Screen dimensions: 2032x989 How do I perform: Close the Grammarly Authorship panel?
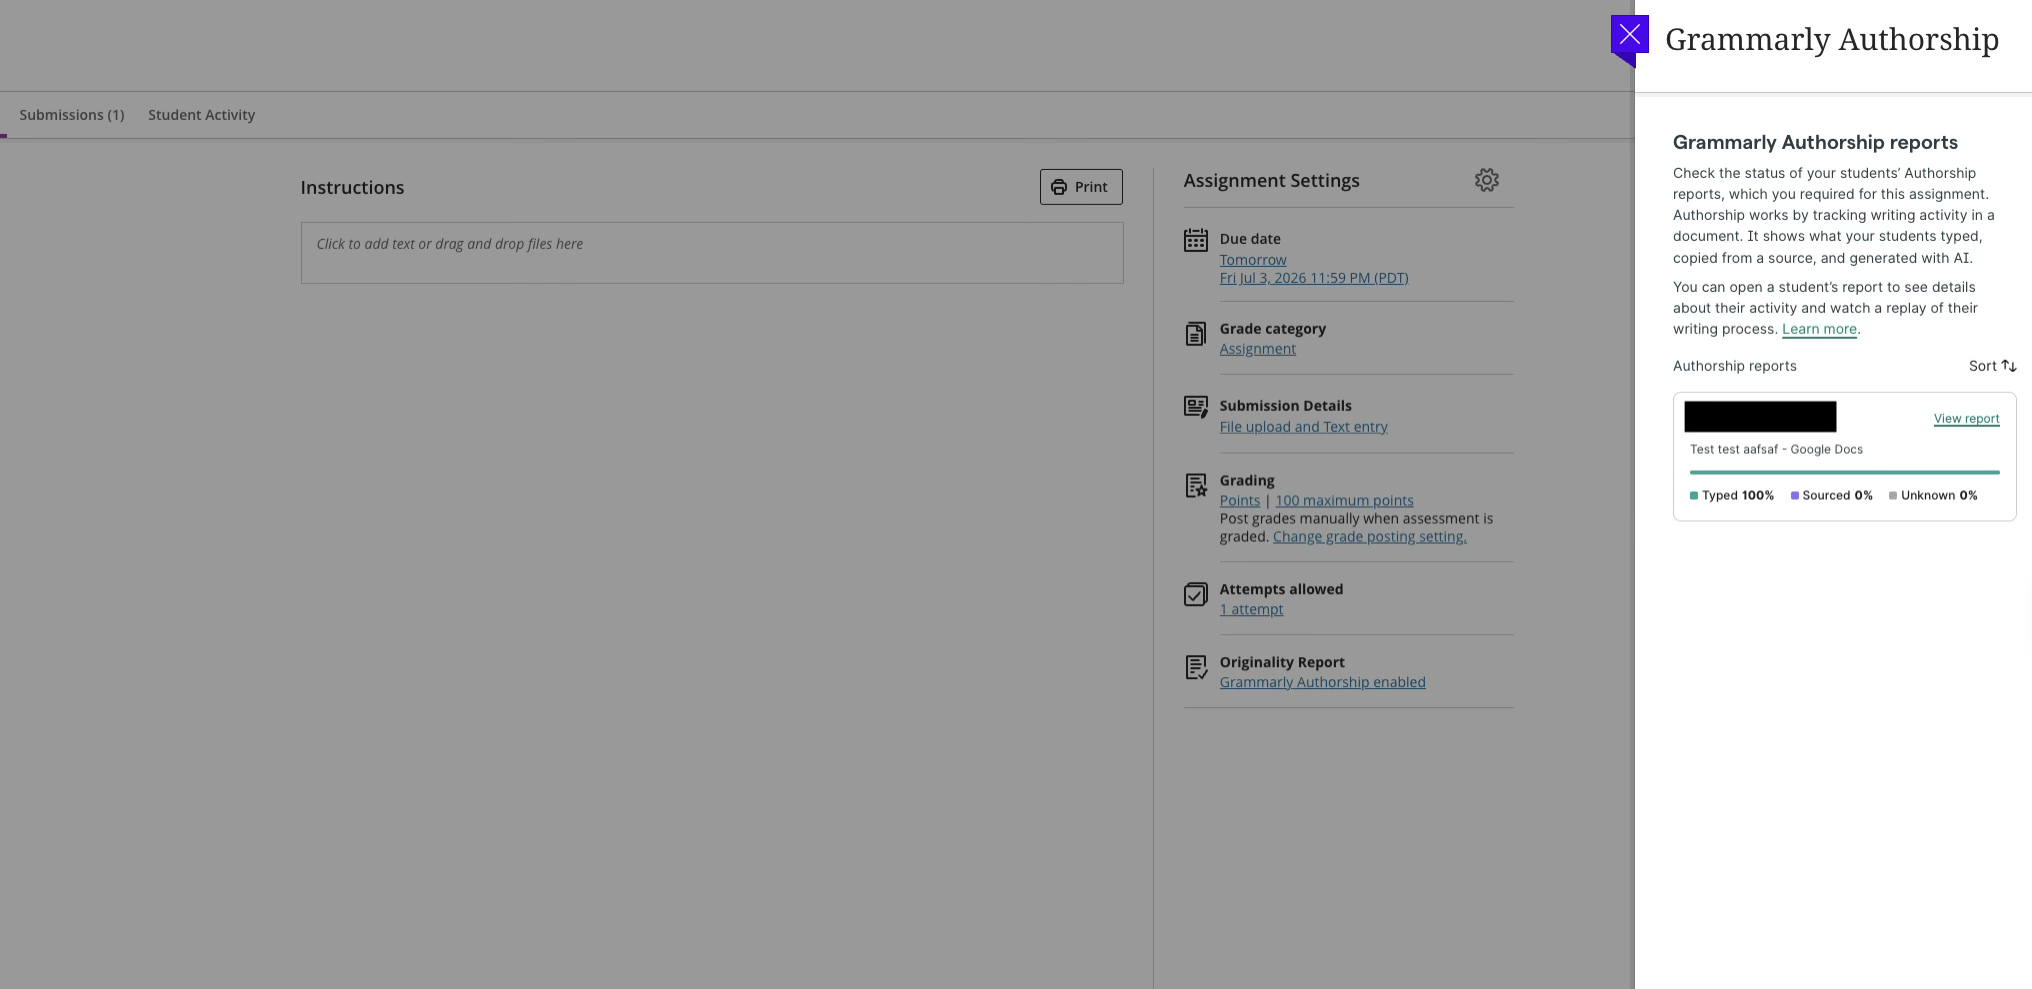click(x=1630, y=35)
